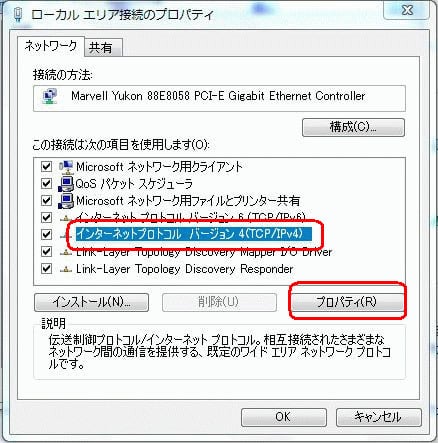The width and height of the screenshot is (438, 443).
Task: Toggle the TCP/IPv4 protocol checkbox
Action: pyautogui.click(x=46, y=234)
